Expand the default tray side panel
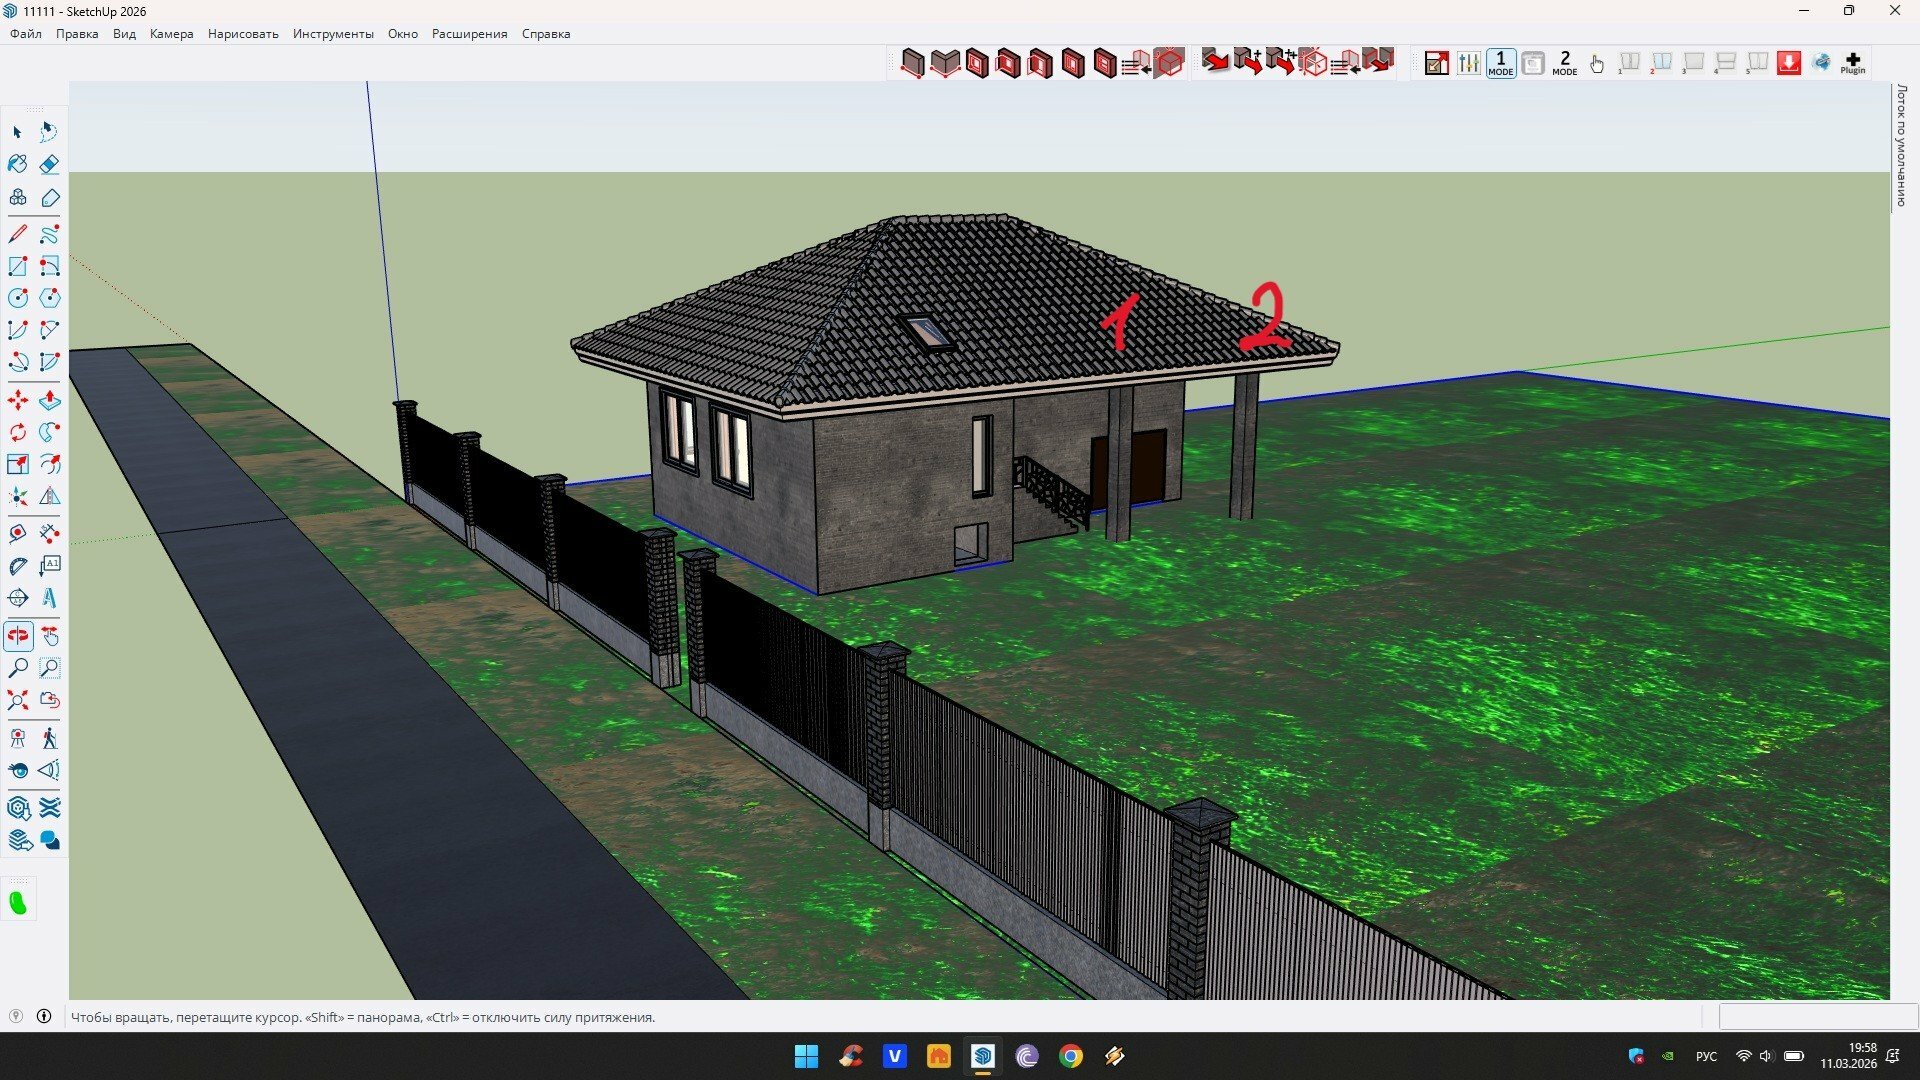The width and height of the screenshot is (1920, 1080). (x=1902, y=145)
